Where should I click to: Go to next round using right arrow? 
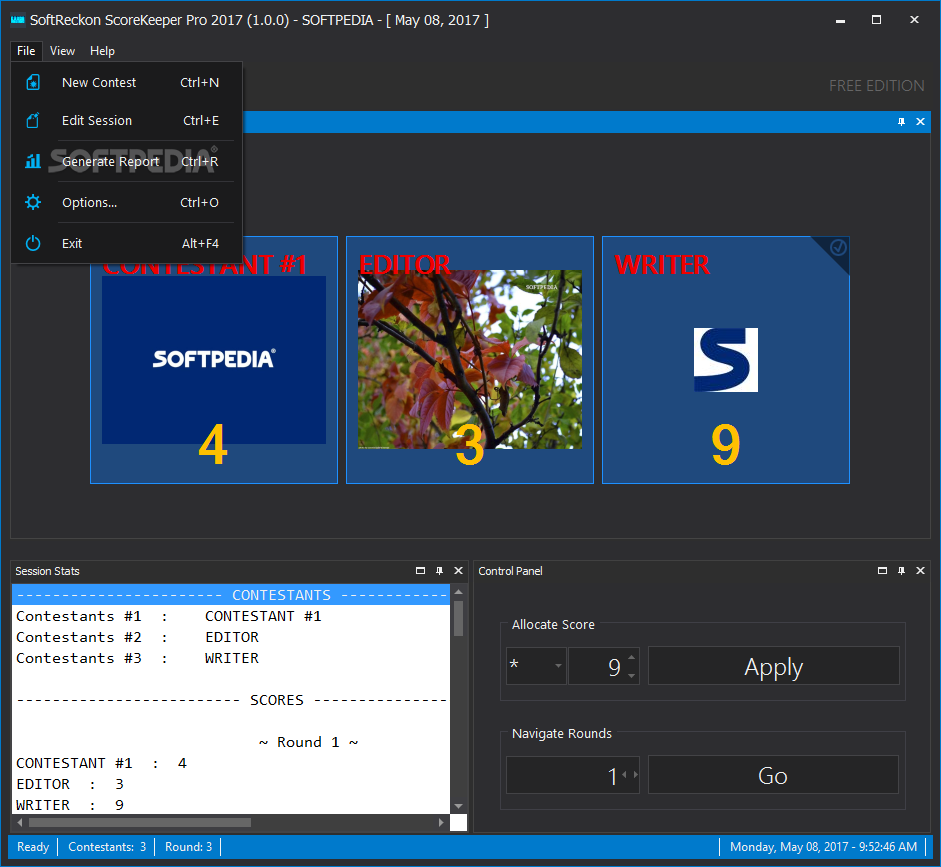[636, 775]
